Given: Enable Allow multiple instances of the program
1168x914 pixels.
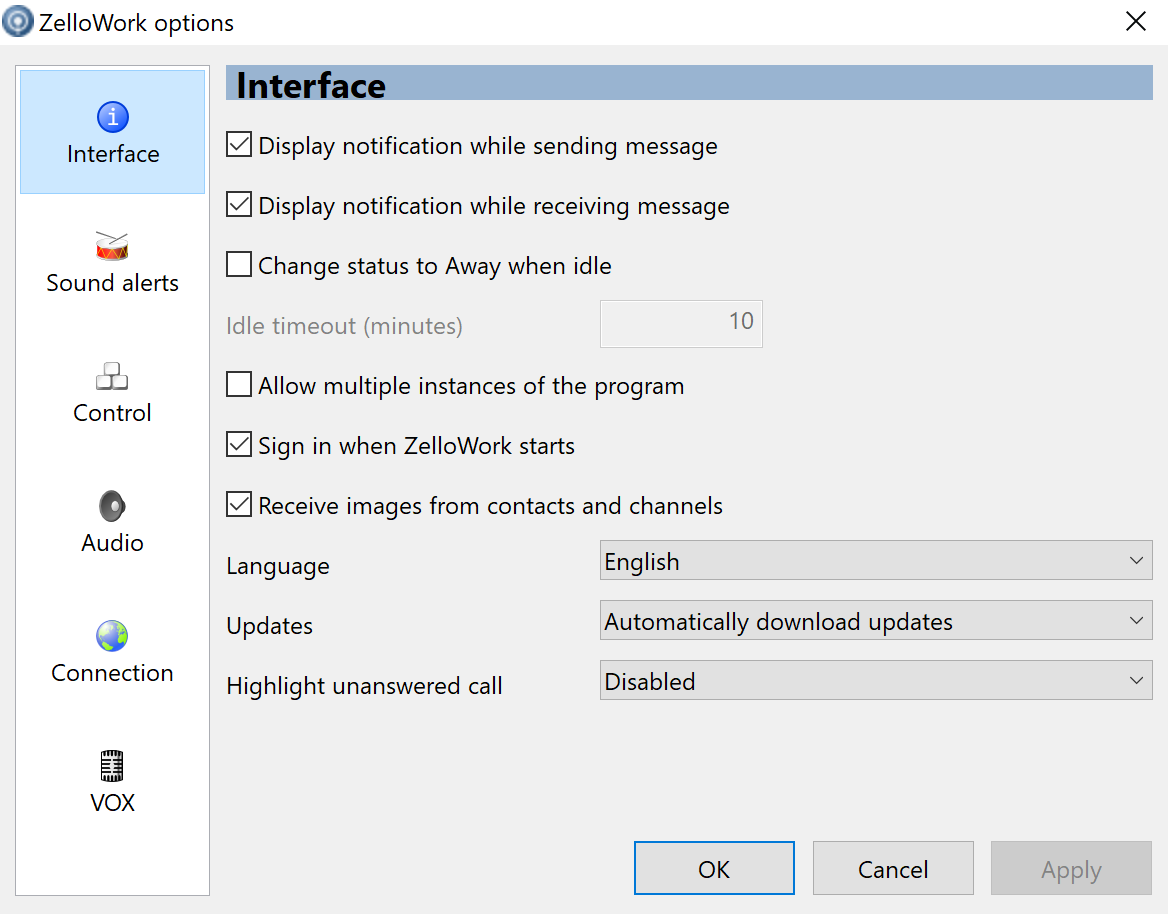Looking at the screenshot, I should pyautogui.click(x=239, y=384).
